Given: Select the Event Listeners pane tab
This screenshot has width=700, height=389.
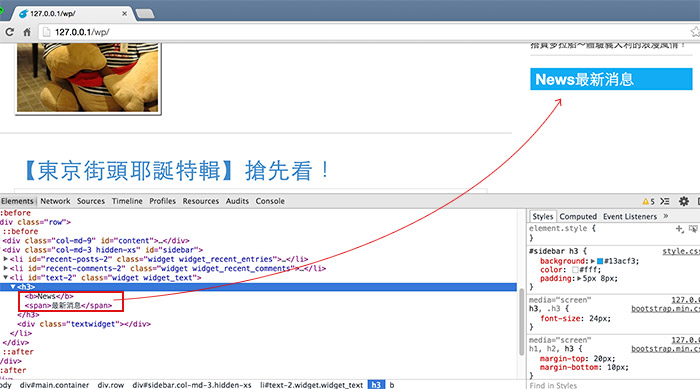Looking at the screenshot, I should (630, 217).
